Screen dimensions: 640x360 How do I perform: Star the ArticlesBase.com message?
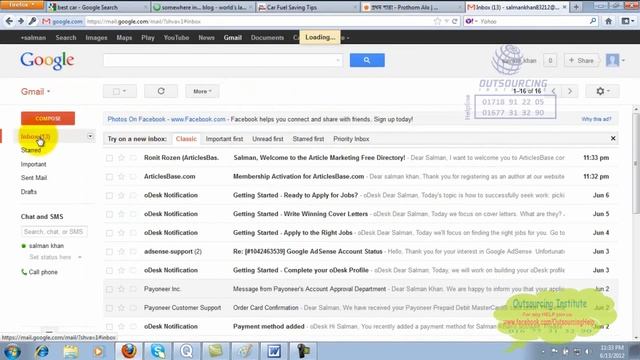pos(121,176)
